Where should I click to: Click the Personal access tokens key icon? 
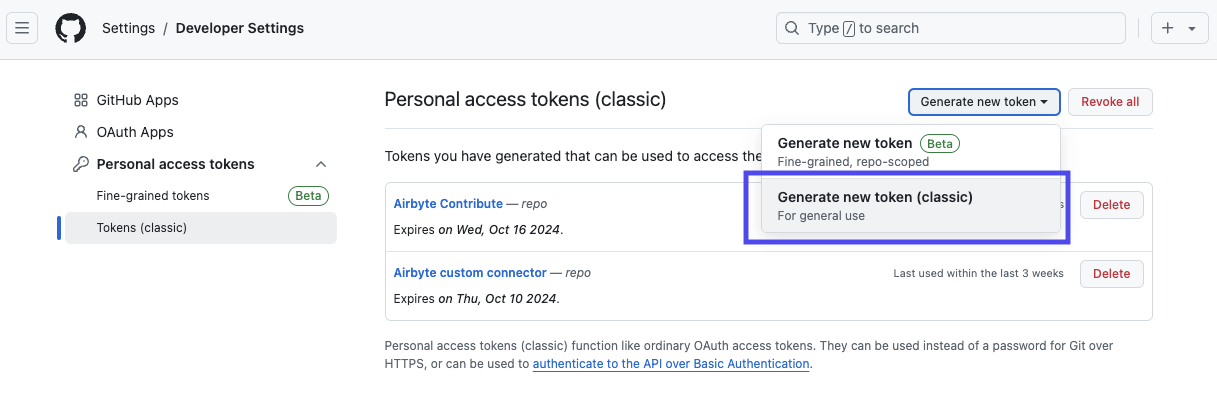pyautogui.click(x=81, y=164)
